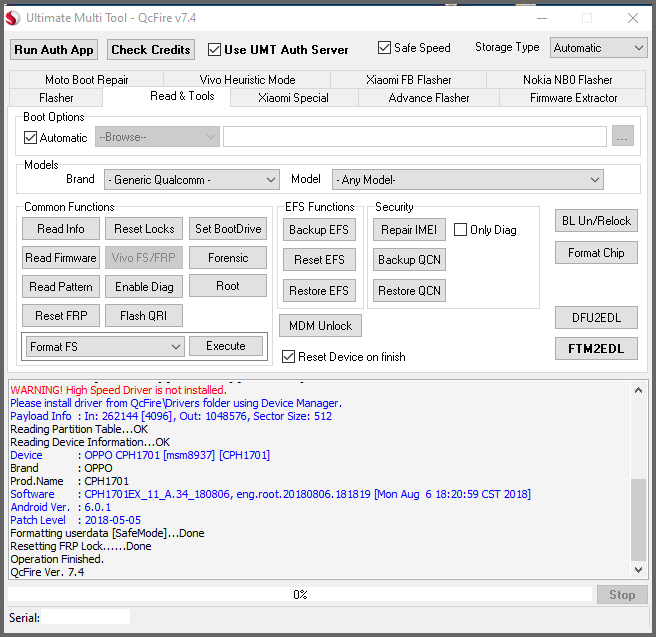Open the Storage Type dropdown
Screen dimensions: 656x637
598,48
